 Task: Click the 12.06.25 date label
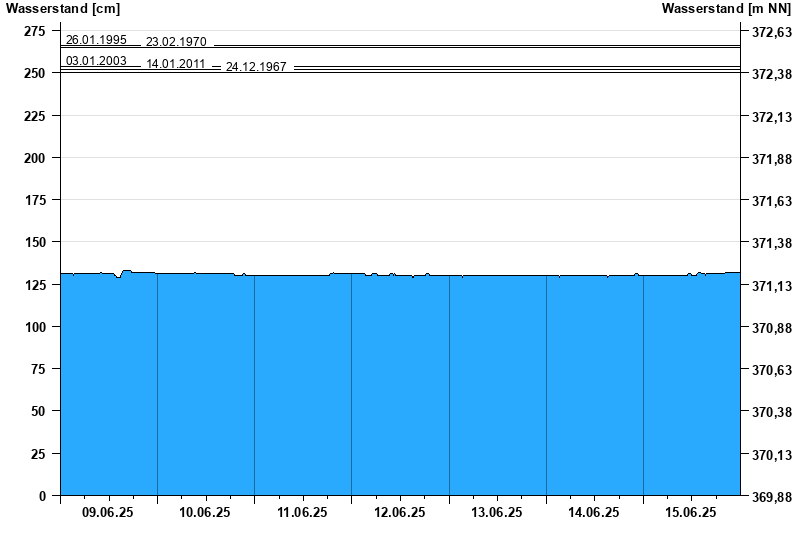(x=399, y=512)
